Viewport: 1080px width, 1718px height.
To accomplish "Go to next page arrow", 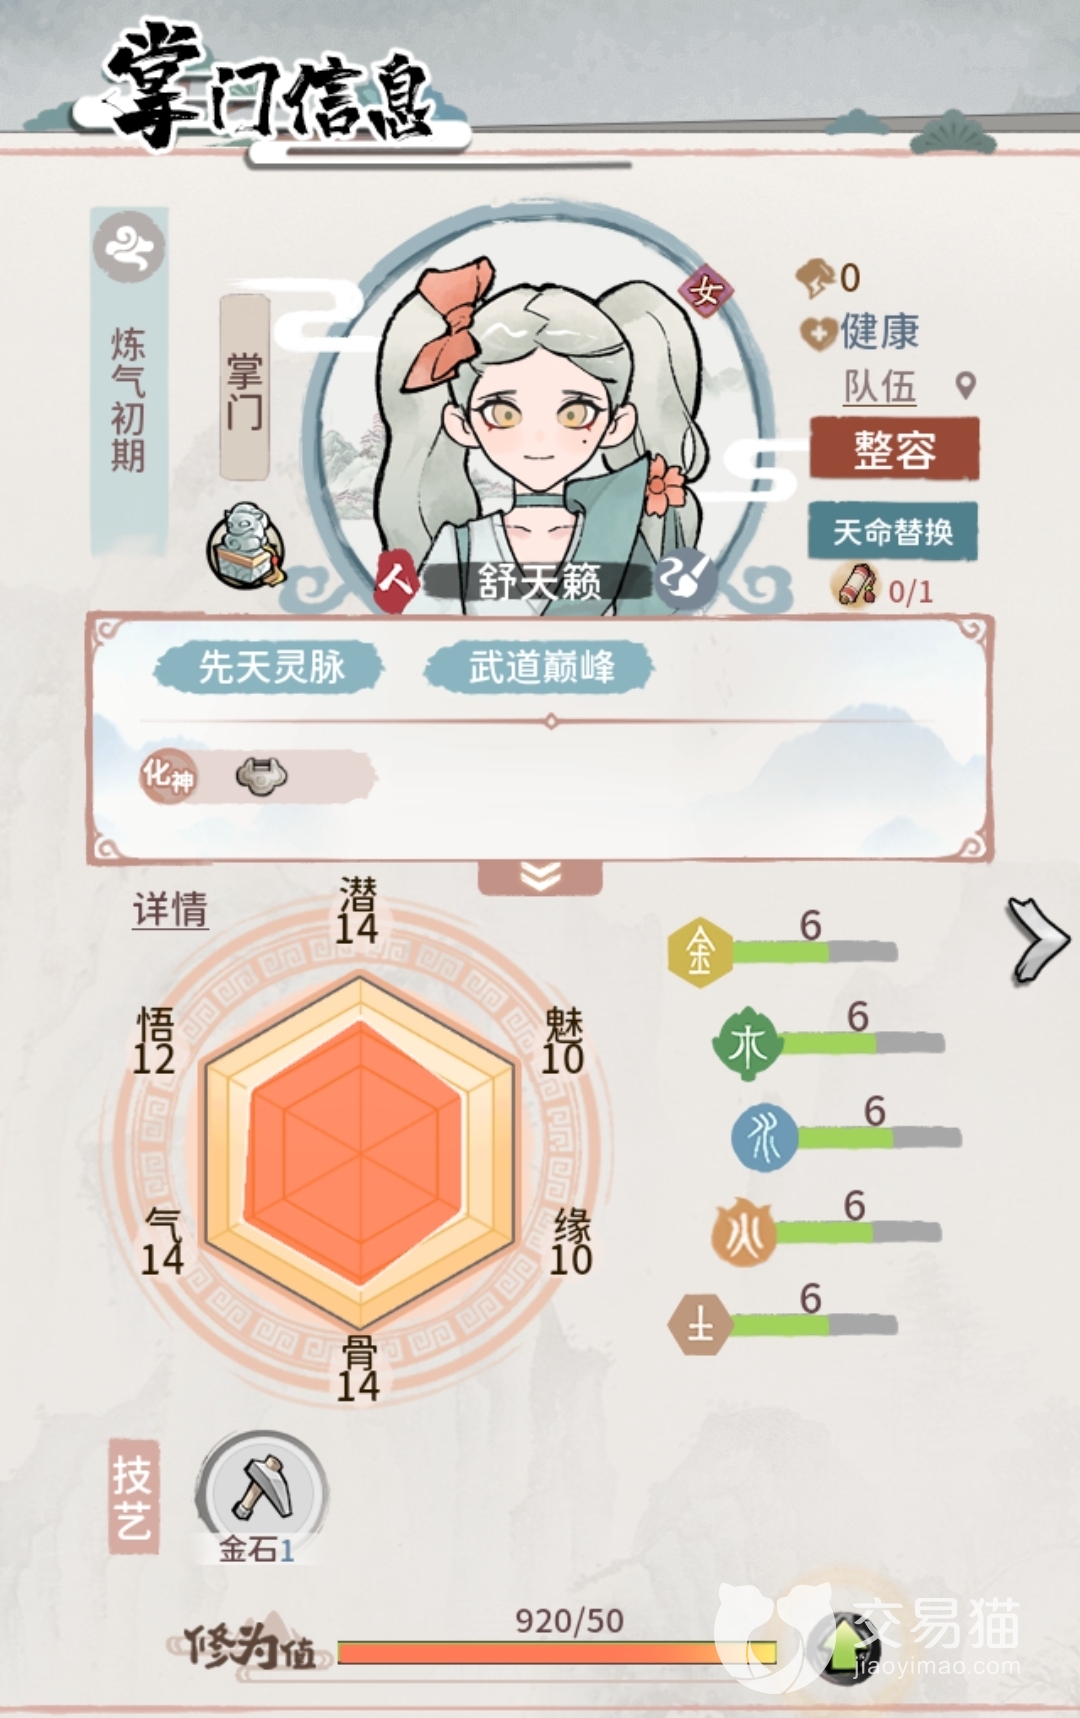I will pyautogui.click(x=1038, y=940).
